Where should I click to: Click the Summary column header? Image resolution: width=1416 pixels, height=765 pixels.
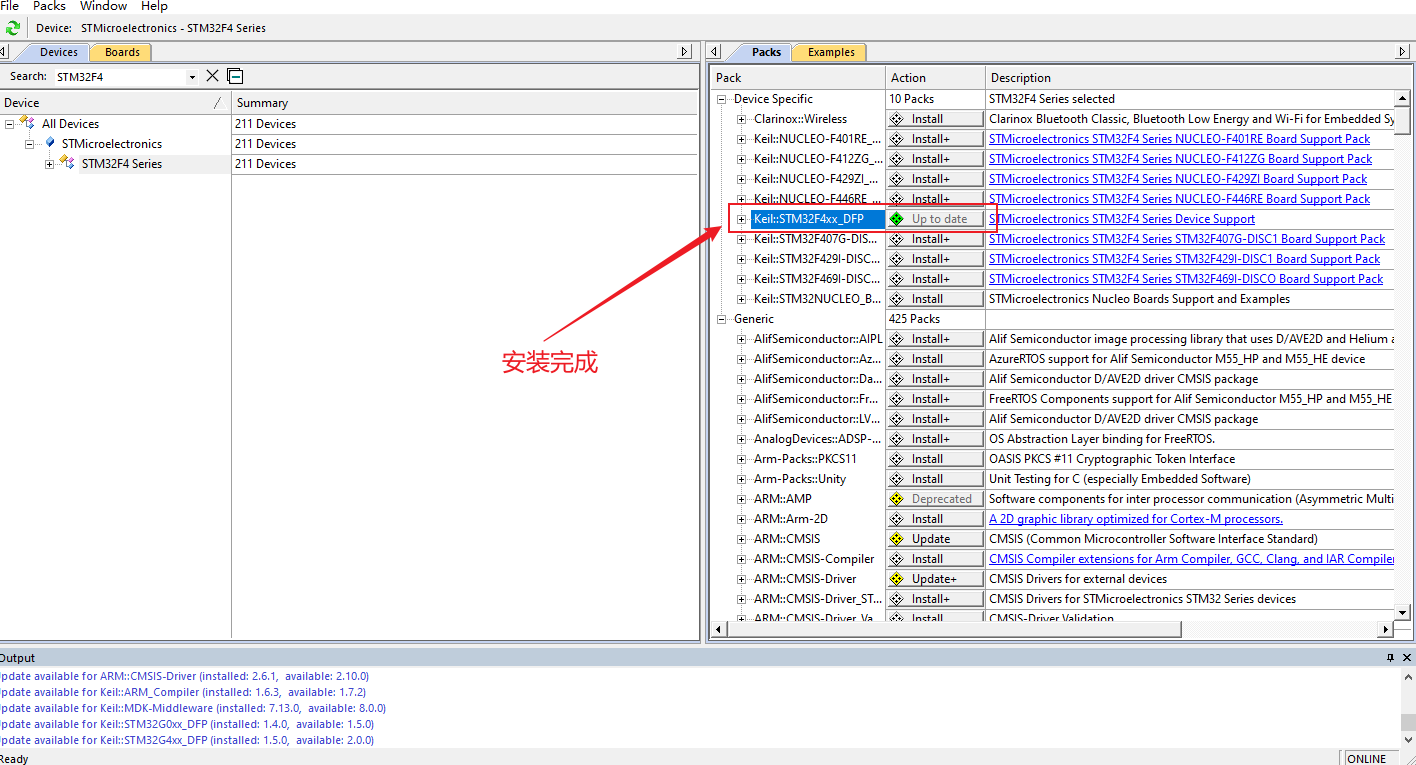[x=464, y=103]
